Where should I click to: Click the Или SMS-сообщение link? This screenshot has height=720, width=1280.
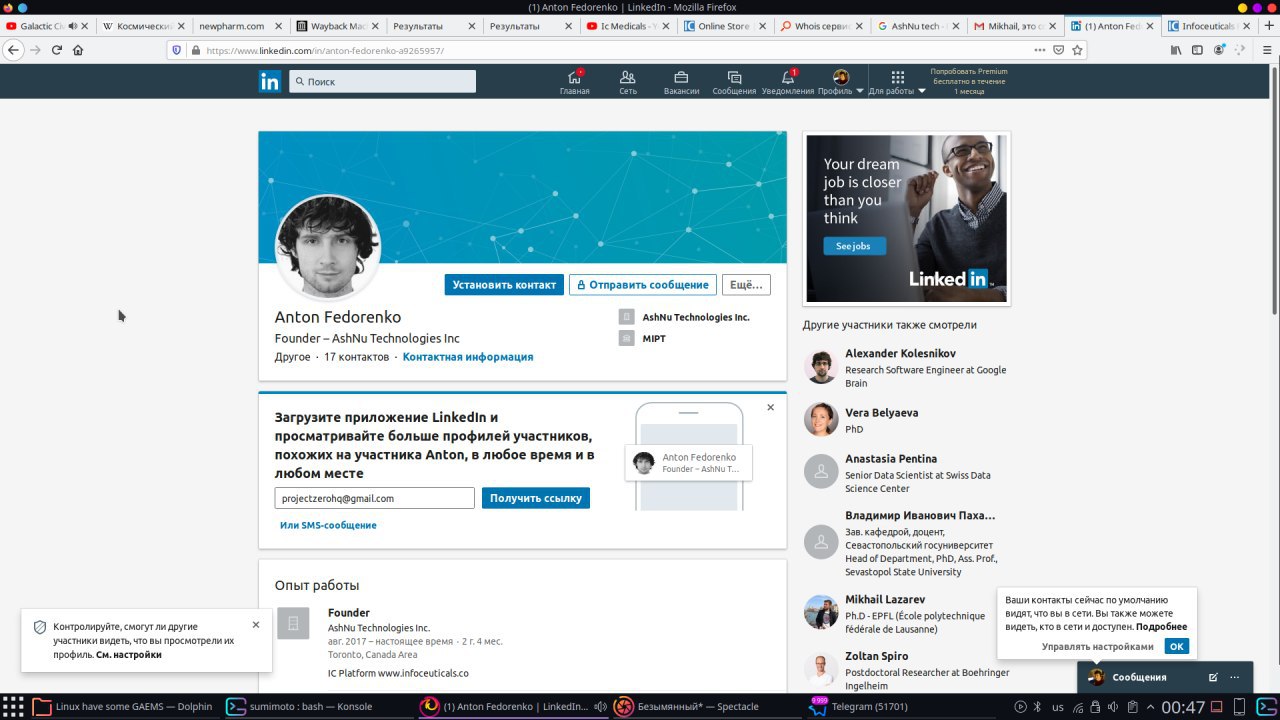[328, 525]
